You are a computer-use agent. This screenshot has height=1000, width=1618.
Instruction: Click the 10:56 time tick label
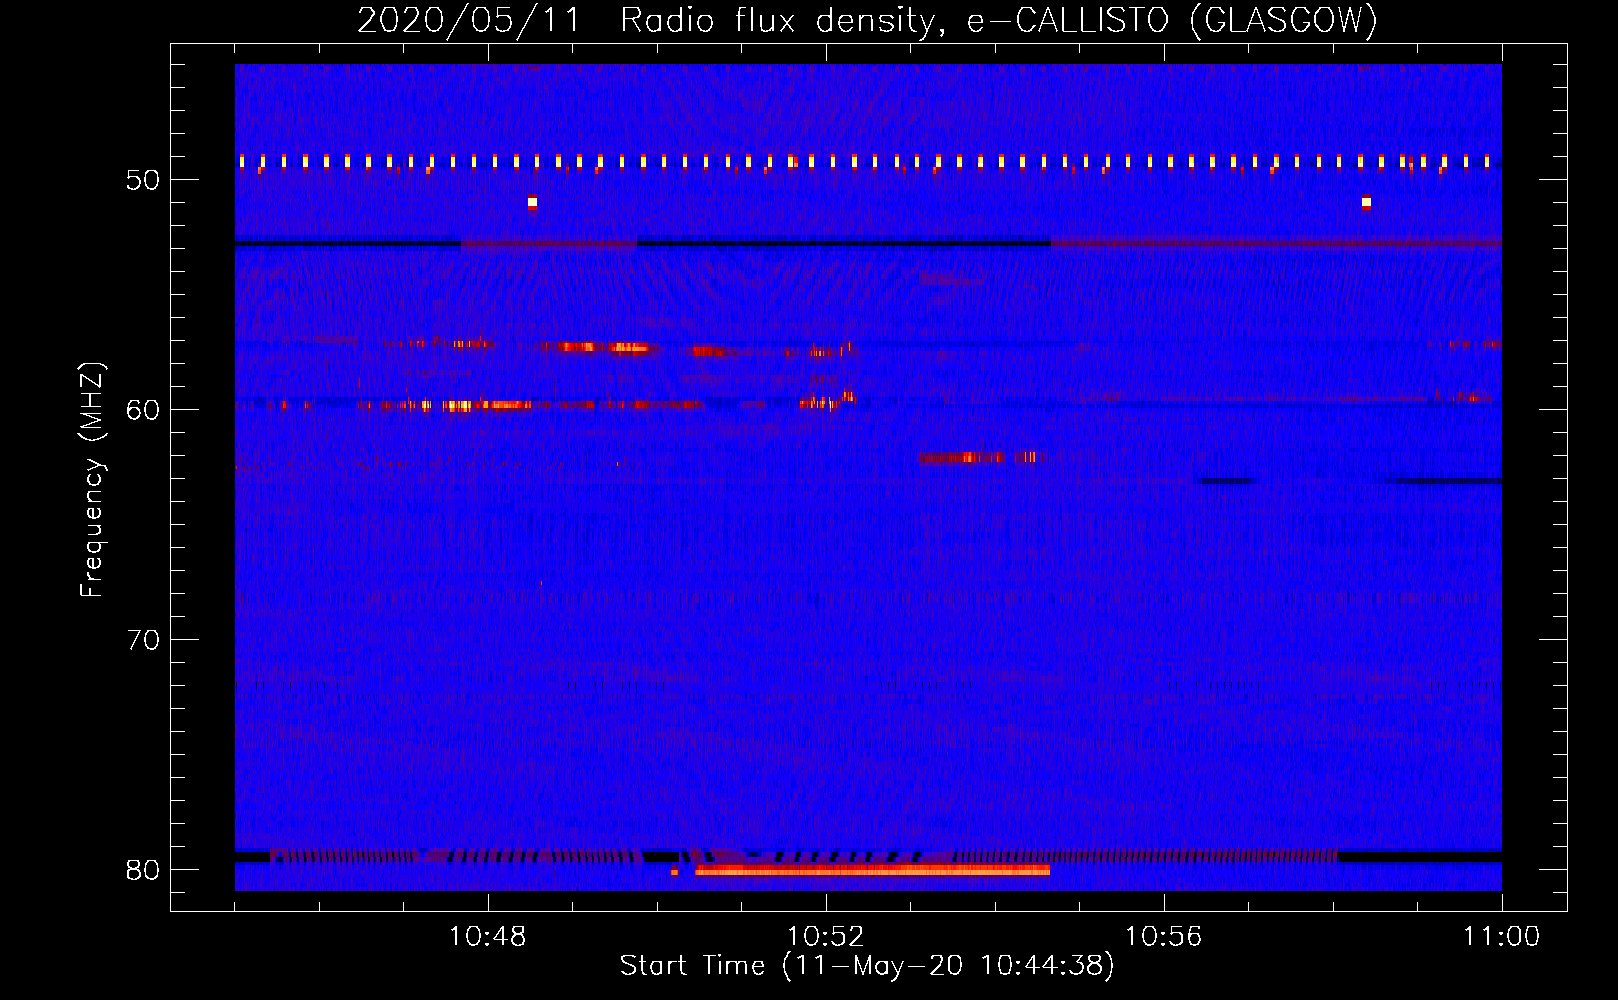click(x=1163, y=937)
